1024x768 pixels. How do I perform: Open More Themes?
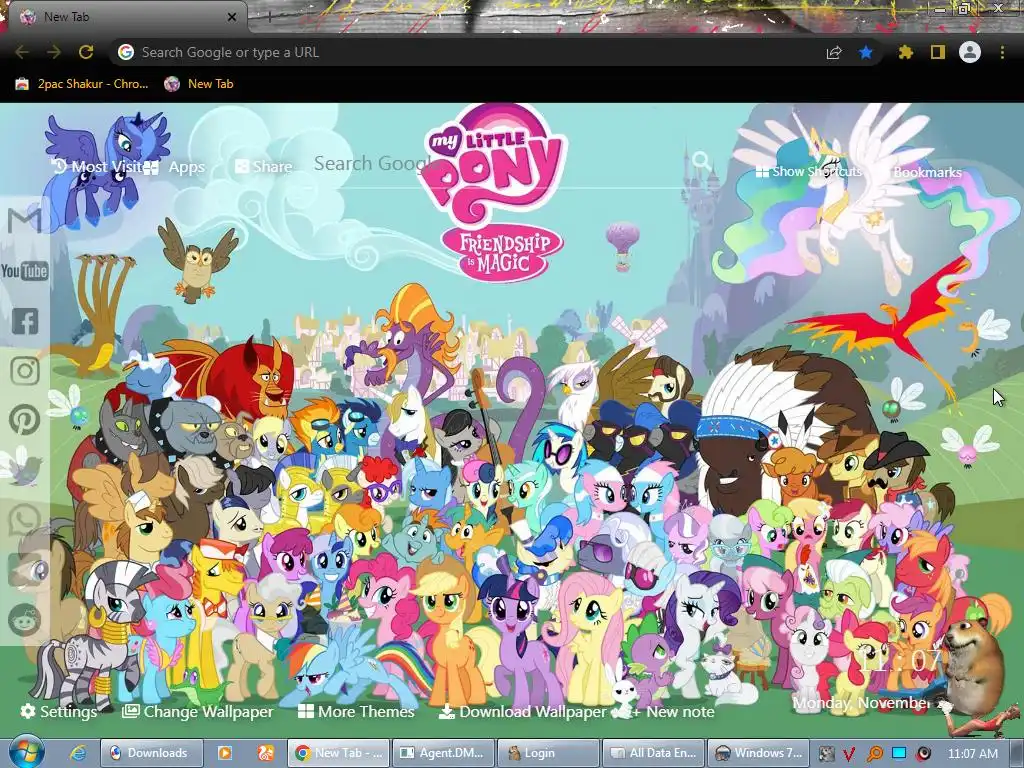356,711
